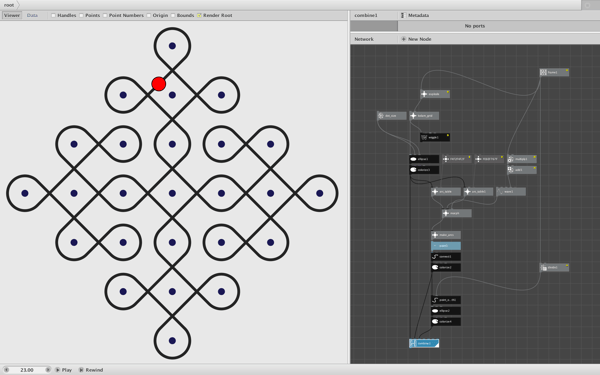
Task: Decrease frame number with left arrow
Action: pyautogui.click(x=6, y=370)
